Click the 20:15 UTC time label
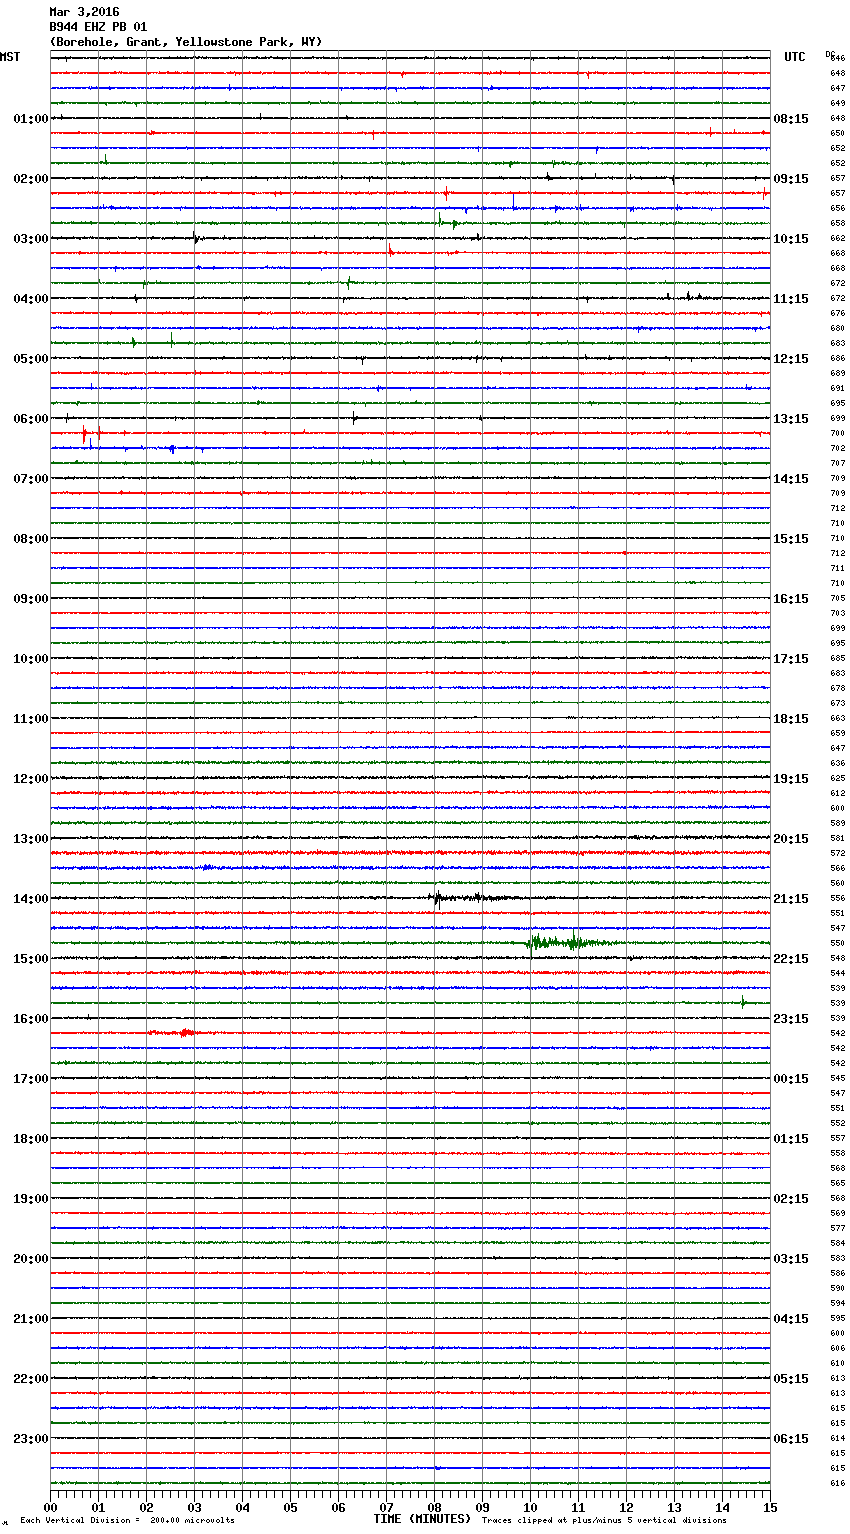 coord(791,839)
